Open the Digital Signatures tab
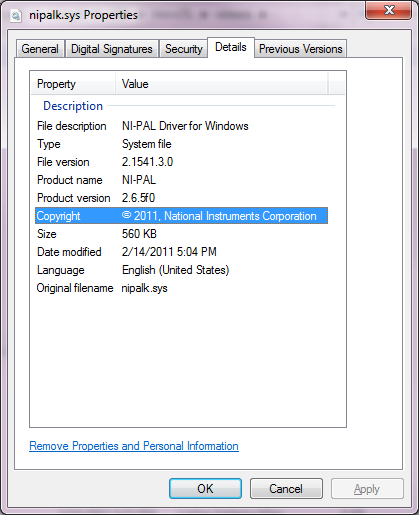The height and width of the screenshot is (515, 419). 112,49
